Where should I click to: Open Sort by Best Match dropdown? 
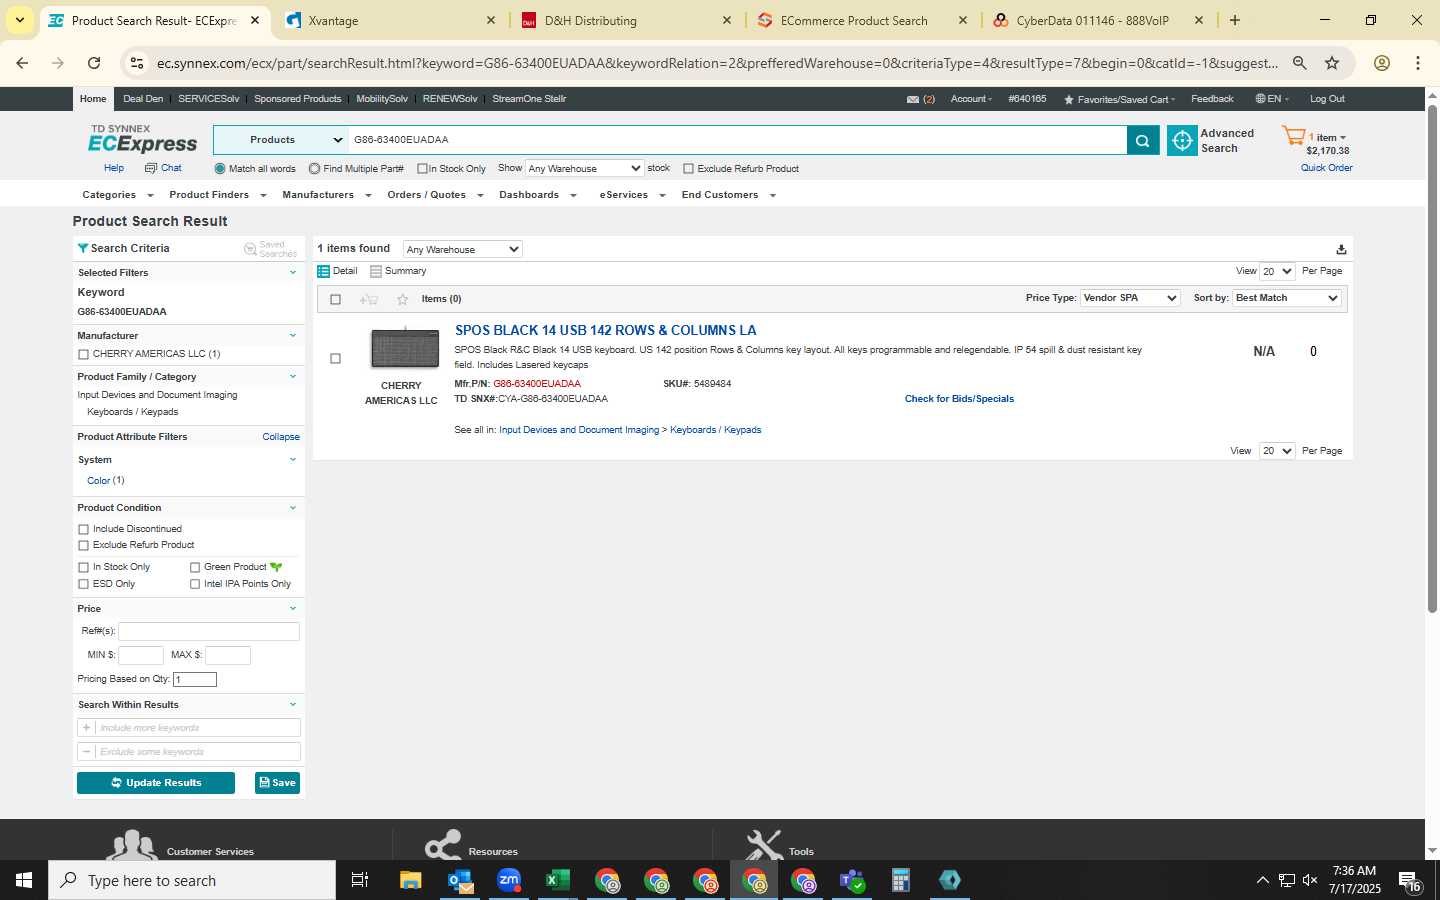[1286, 298]
